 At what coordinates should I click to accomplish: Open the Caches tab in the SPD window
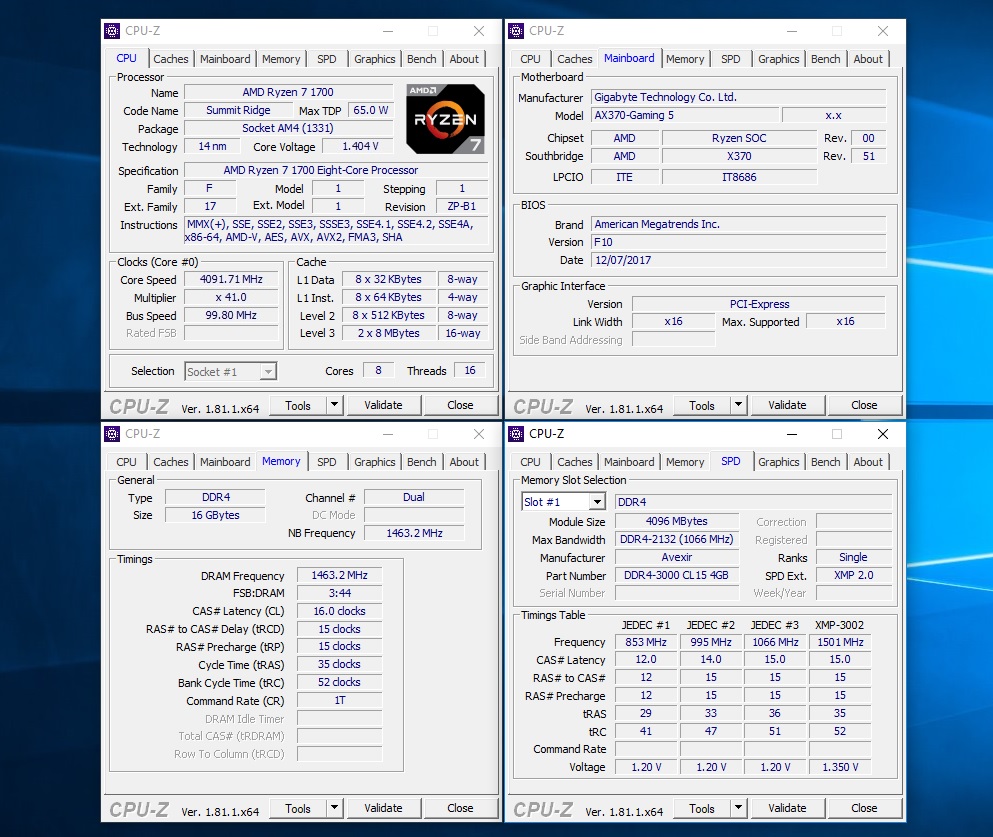coord(574,462)
